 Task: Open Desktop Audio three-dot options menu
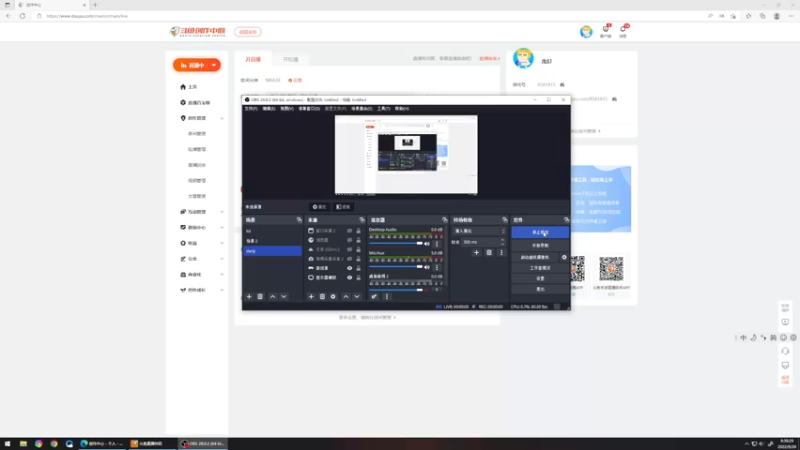(x=437, y=244)
